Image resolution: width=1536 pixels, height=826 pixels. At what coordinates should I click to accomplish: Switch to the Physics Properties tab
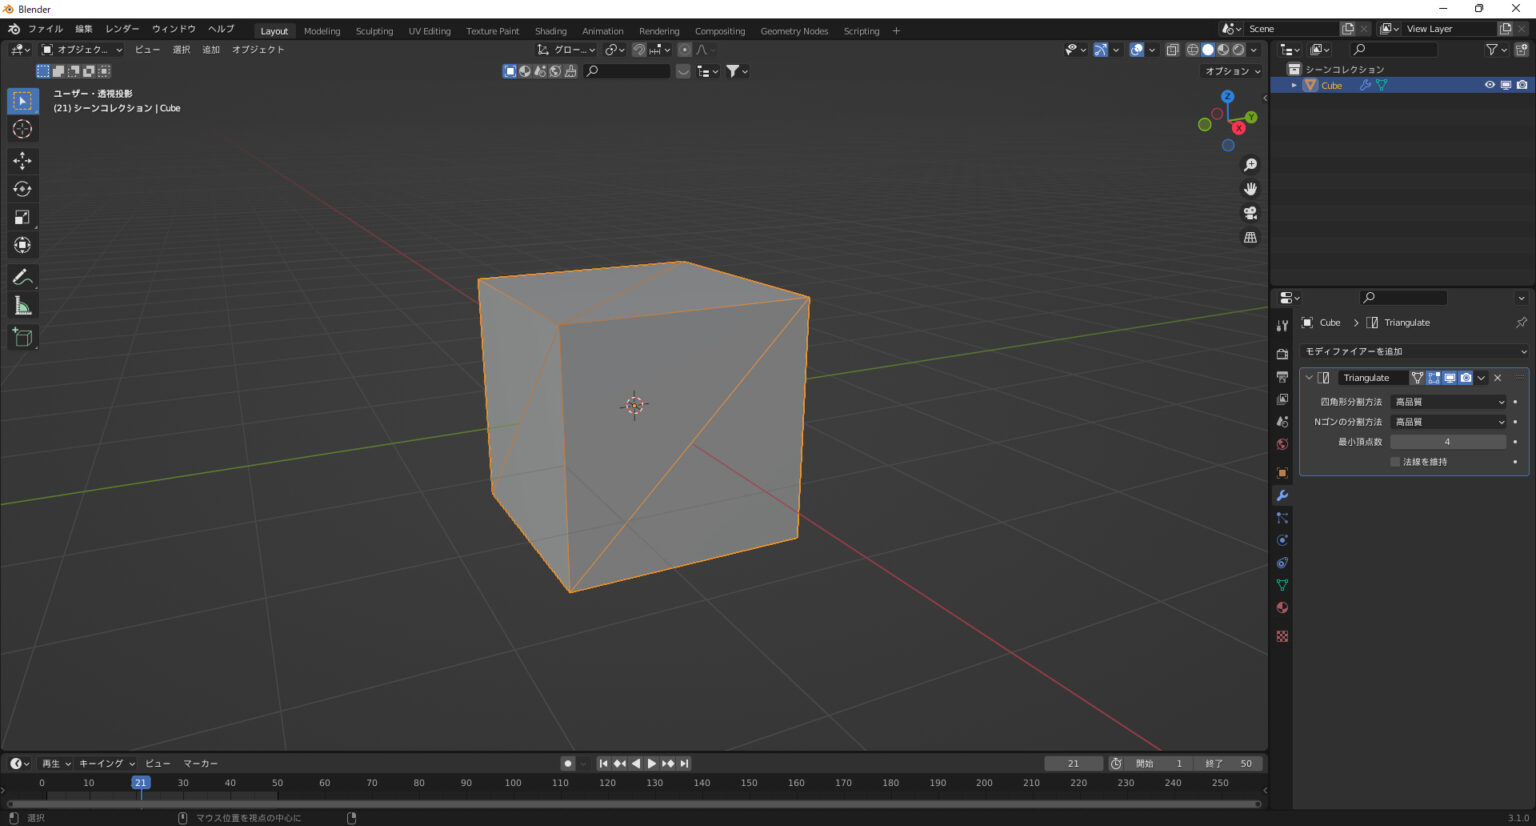pos(1282,540)
